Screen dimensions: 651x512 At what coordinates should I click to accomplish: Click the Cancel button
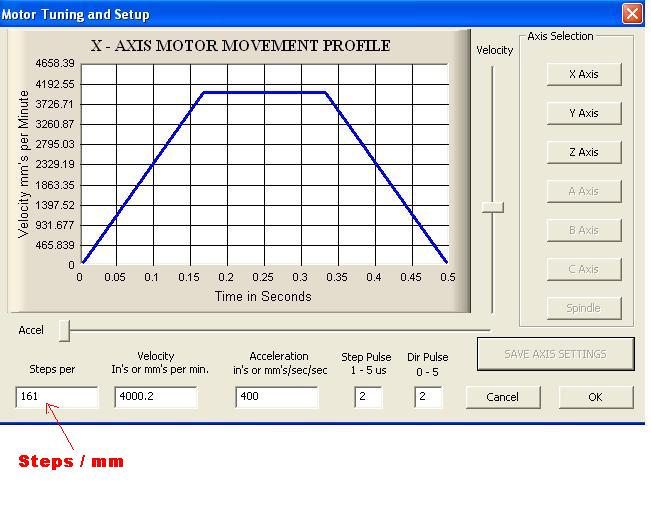(502, 397)
